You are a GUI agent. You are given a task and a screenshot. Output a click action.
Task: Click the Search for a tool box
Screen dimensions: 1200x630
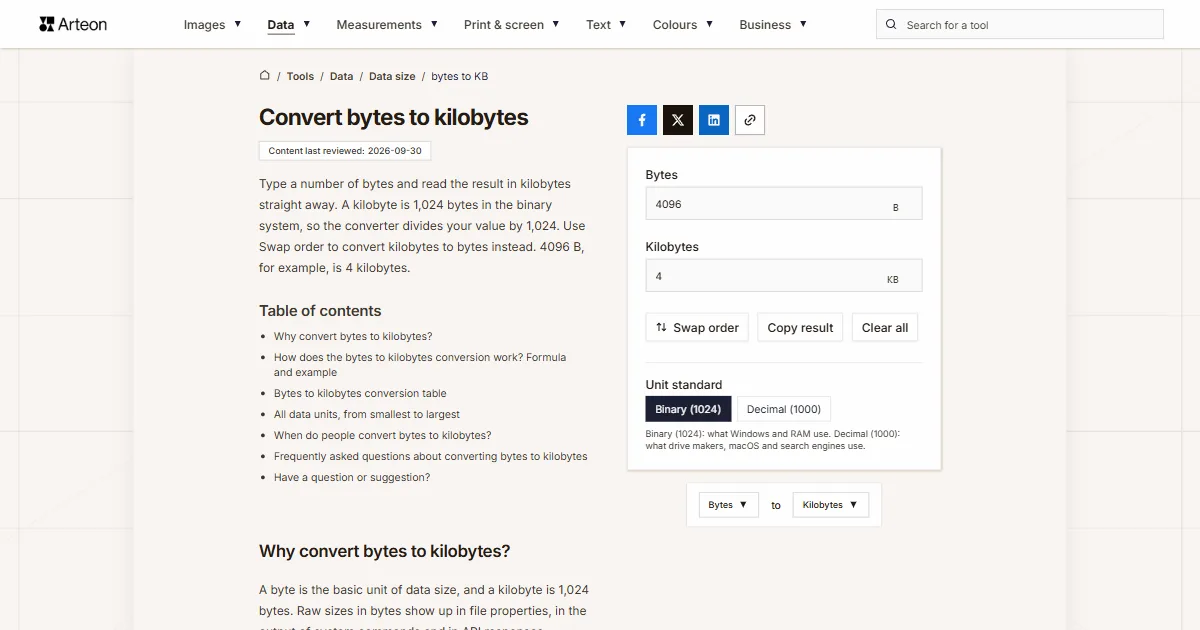tap(1020, 25)
